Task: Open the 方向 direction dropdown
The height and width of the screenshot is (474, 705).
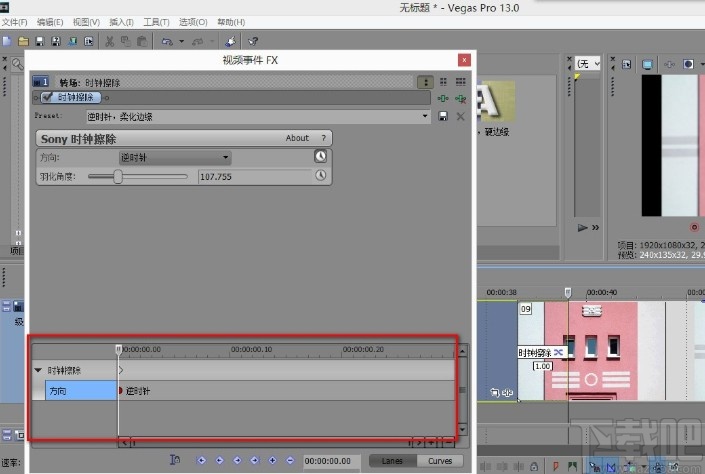Action: 175,157
